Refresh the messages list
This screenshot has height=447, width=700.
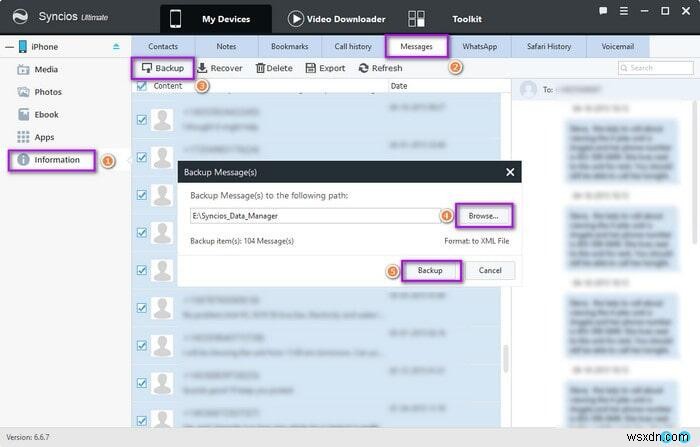click(x=380, y=68)
